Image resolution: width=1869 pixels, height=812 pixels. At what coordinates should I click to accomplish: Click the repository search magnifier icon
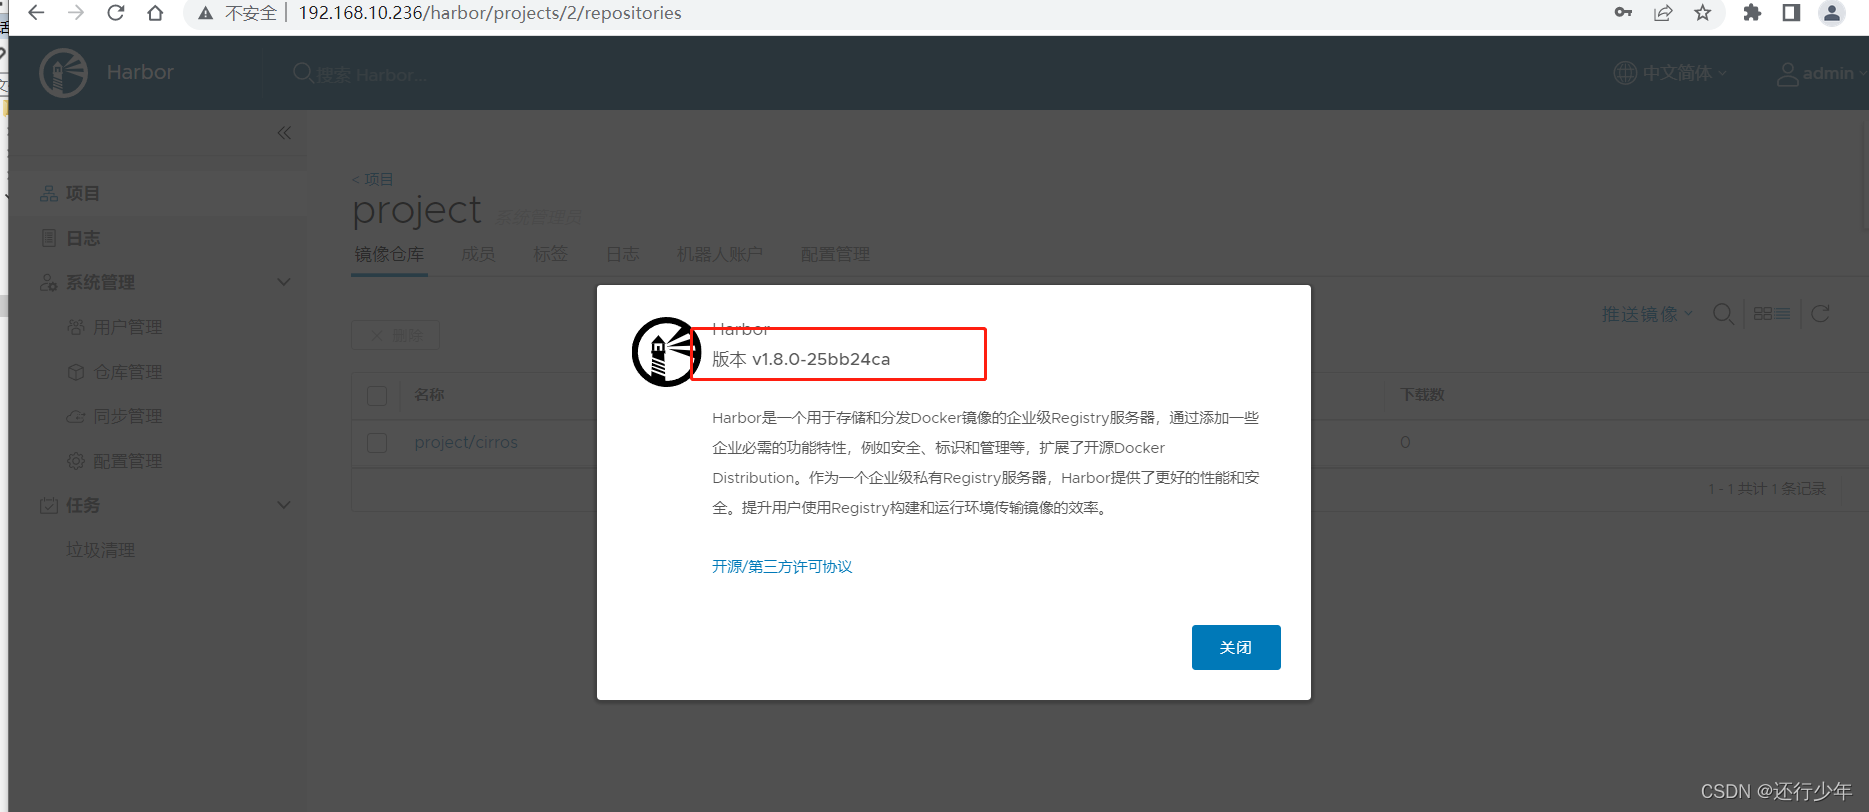pyautogui.click(x=1723, y=314)
